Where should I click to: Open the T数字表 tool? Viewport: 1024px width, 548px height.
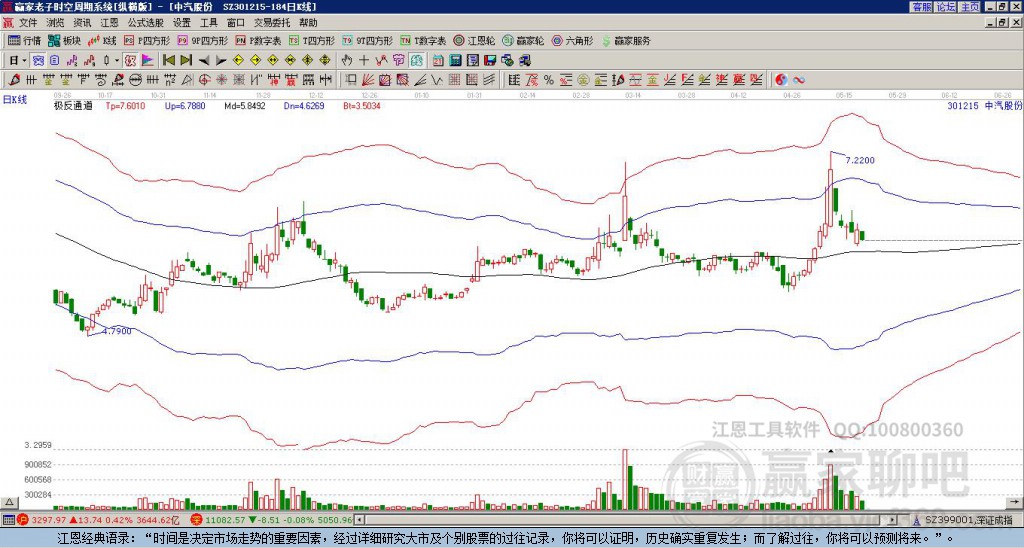[x=423, y=40]
